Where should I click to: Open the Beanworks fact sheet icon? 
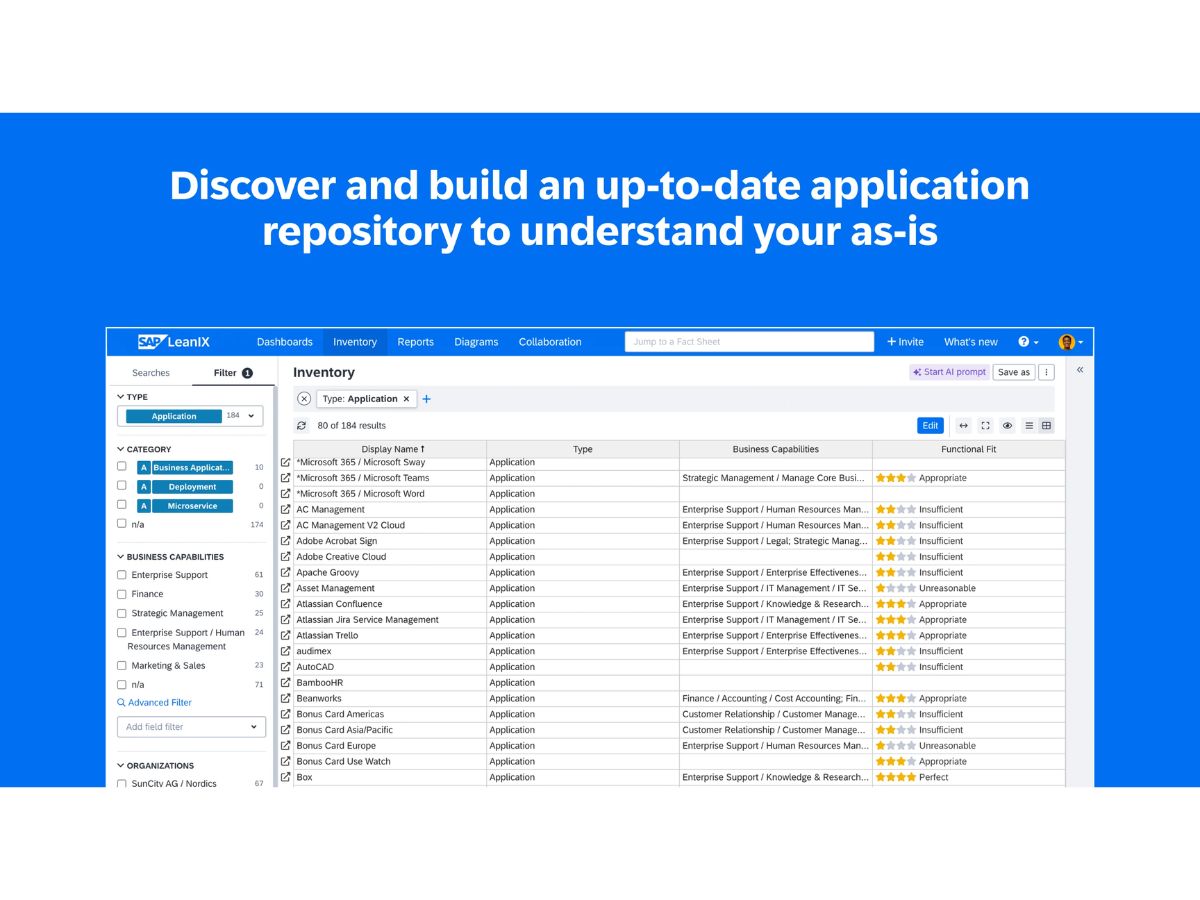click(x=286, y=698)
